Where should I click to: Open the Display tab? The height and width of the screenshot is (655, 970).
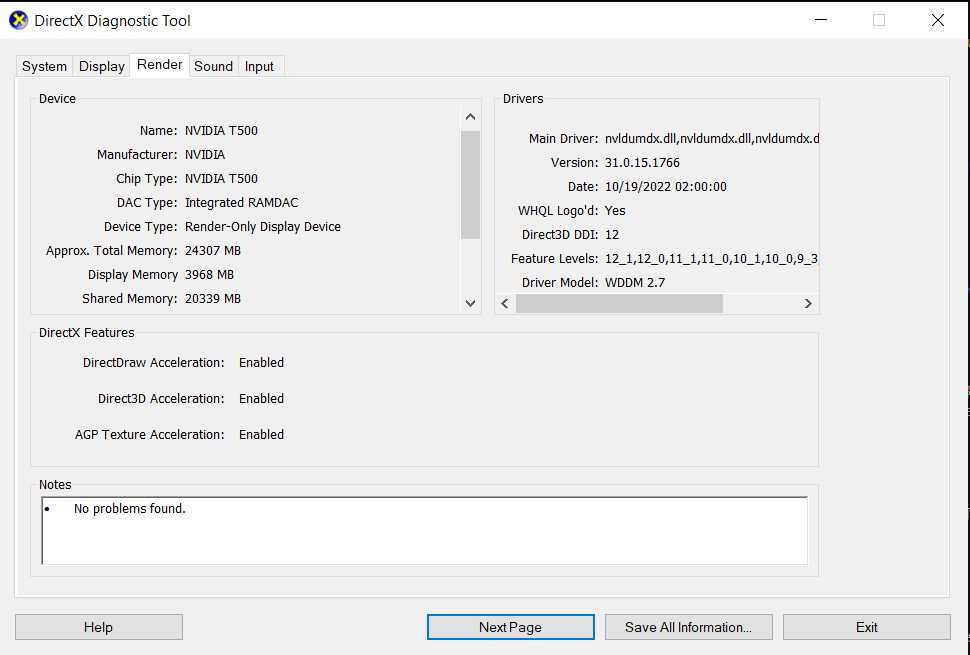pyautogui.click(x=101, y=66)
